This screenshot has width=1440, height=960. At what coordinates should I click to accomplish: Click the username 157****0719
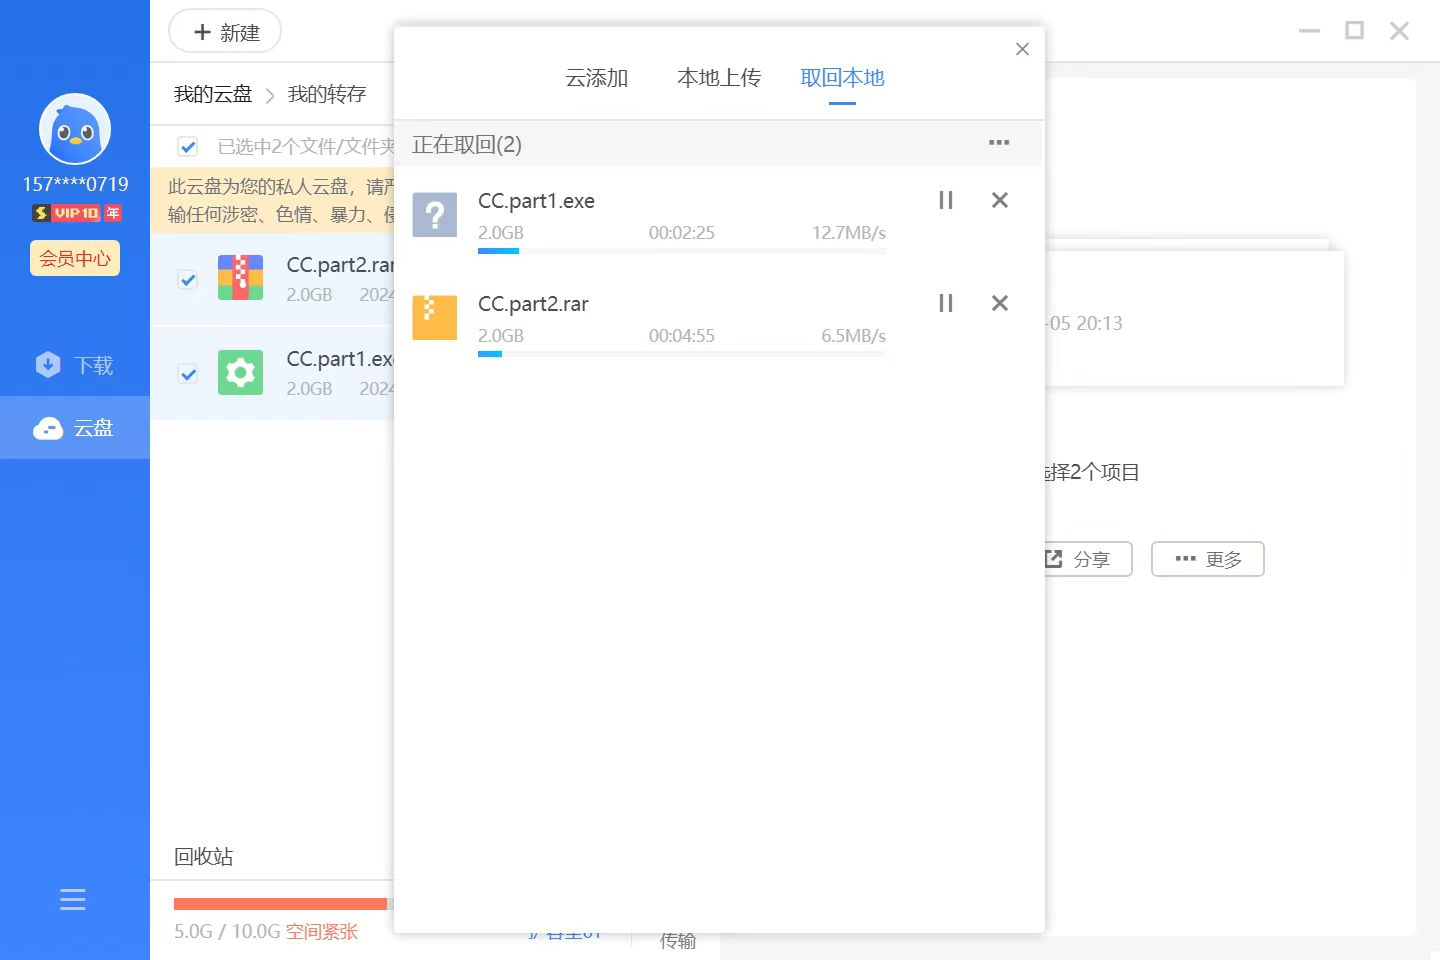click(x=76, y=184)
